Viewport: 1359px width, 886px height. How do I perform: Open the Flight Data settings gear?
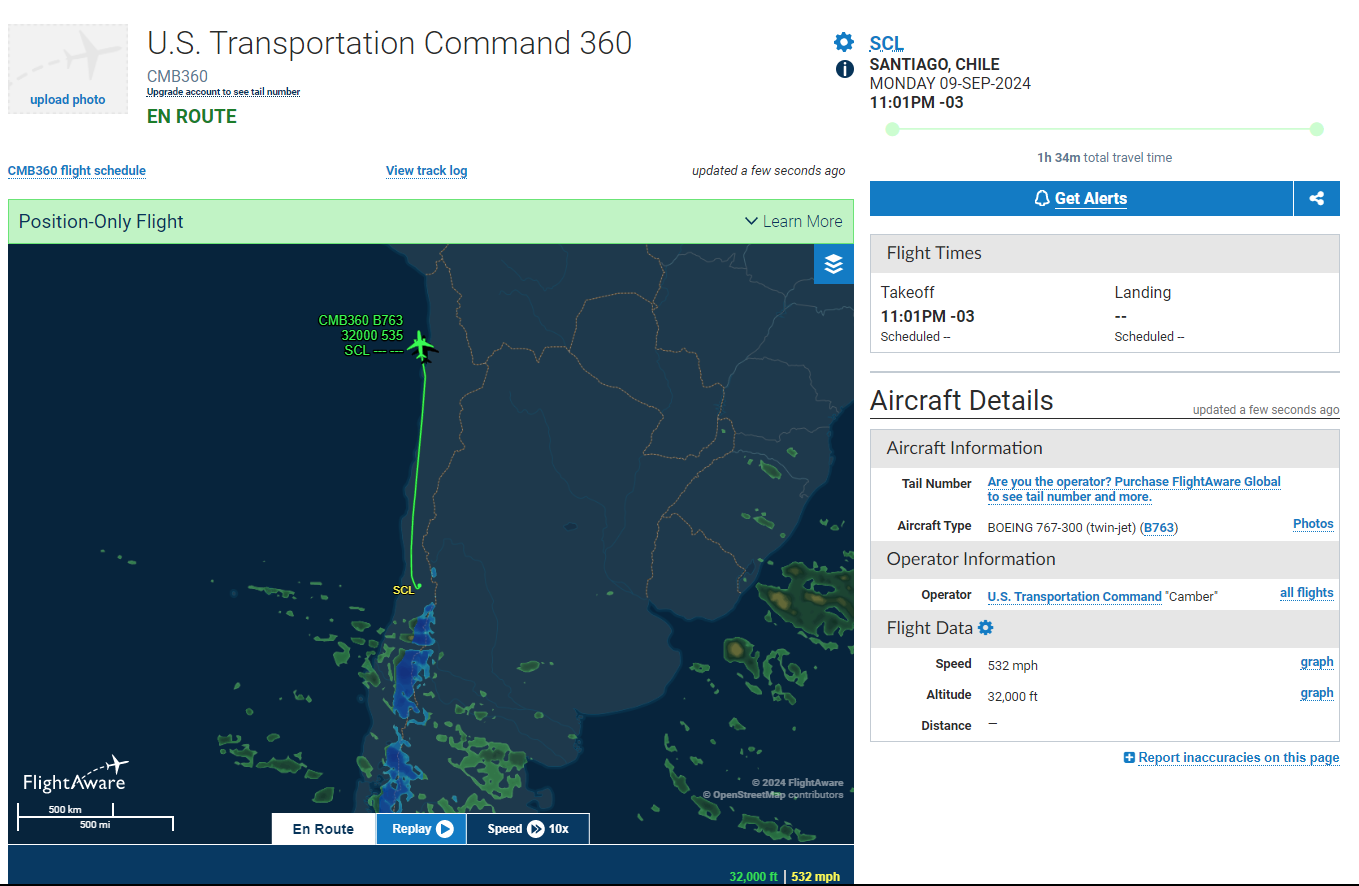pos(986,628)
